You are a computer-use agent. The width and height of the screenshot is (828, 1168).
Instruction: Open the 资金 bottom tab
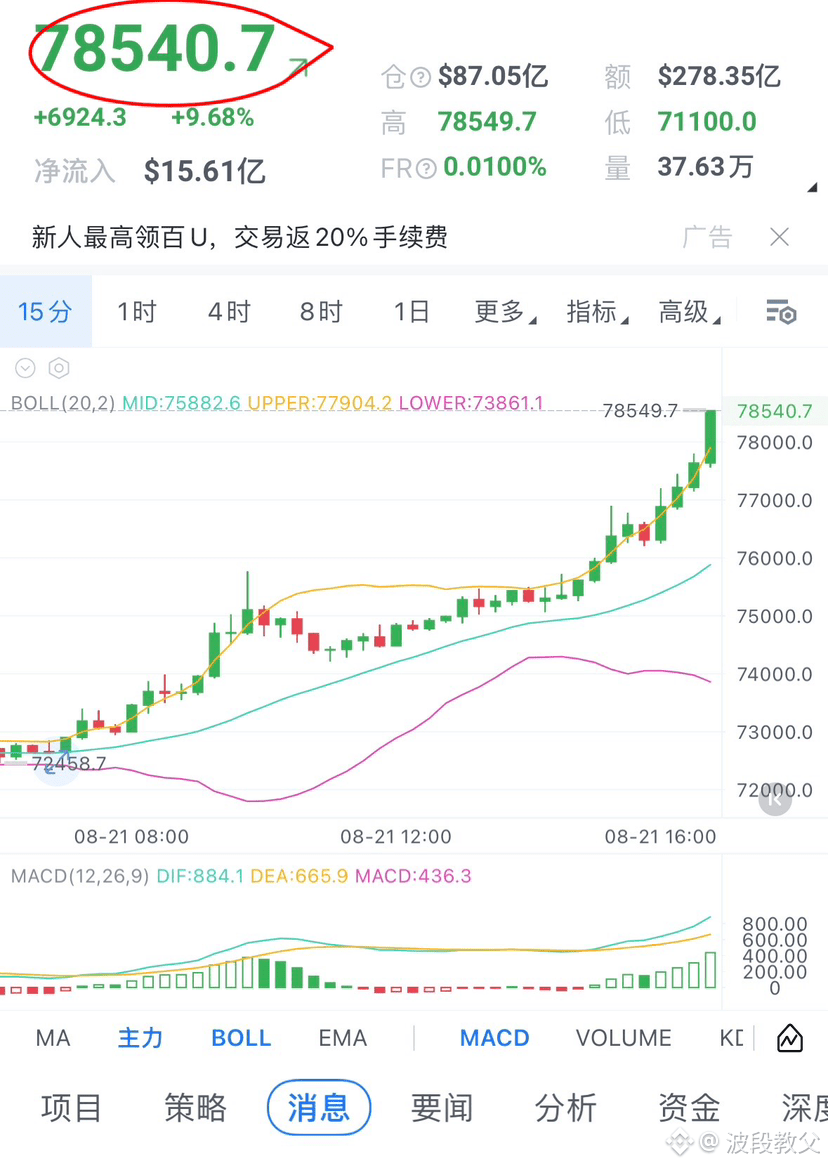pos(690,1108)
